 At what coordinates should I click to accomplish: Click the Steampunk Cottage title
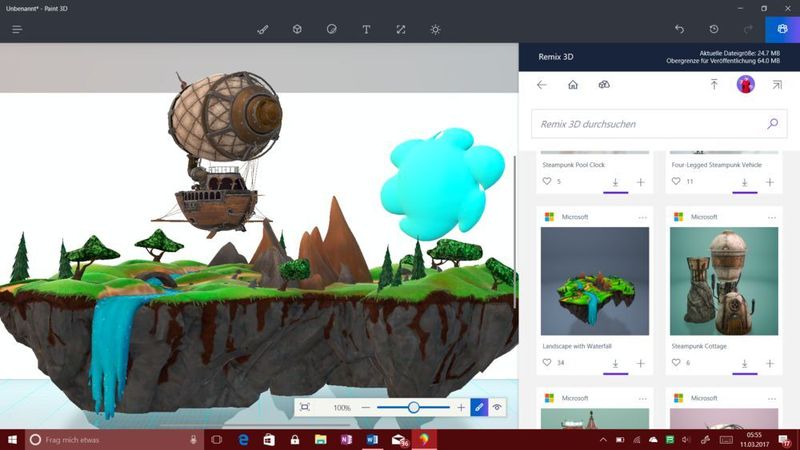pos(699,346)
